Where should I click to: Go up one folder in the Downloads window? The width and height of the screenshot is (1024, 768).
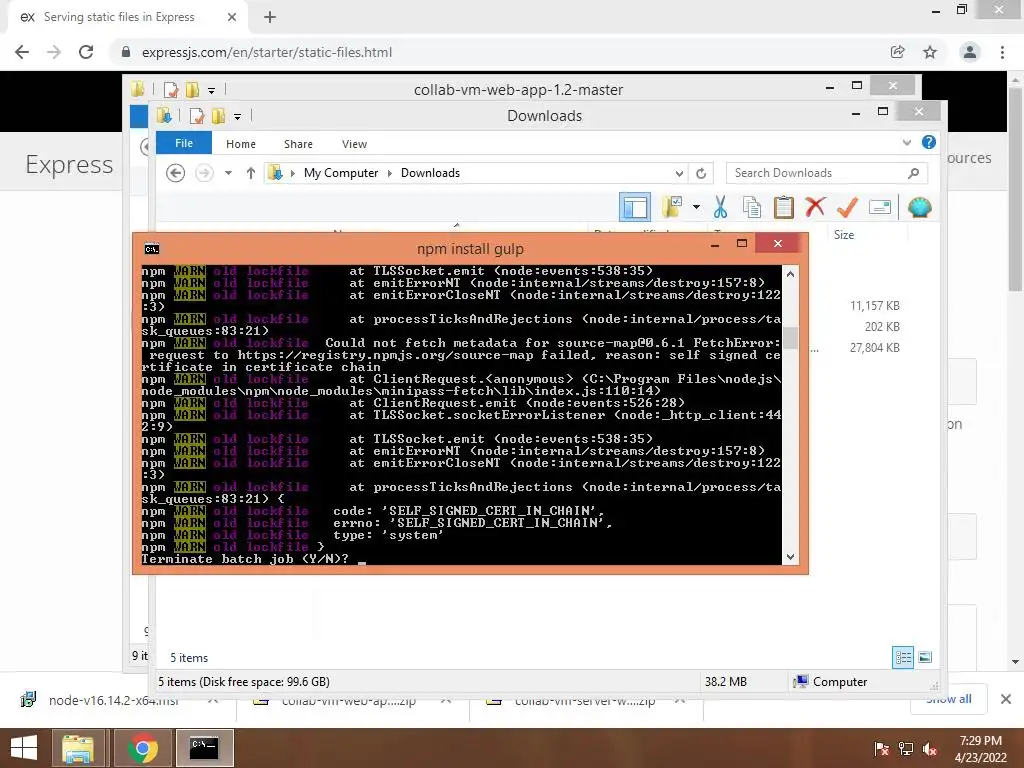click(251, 173)
